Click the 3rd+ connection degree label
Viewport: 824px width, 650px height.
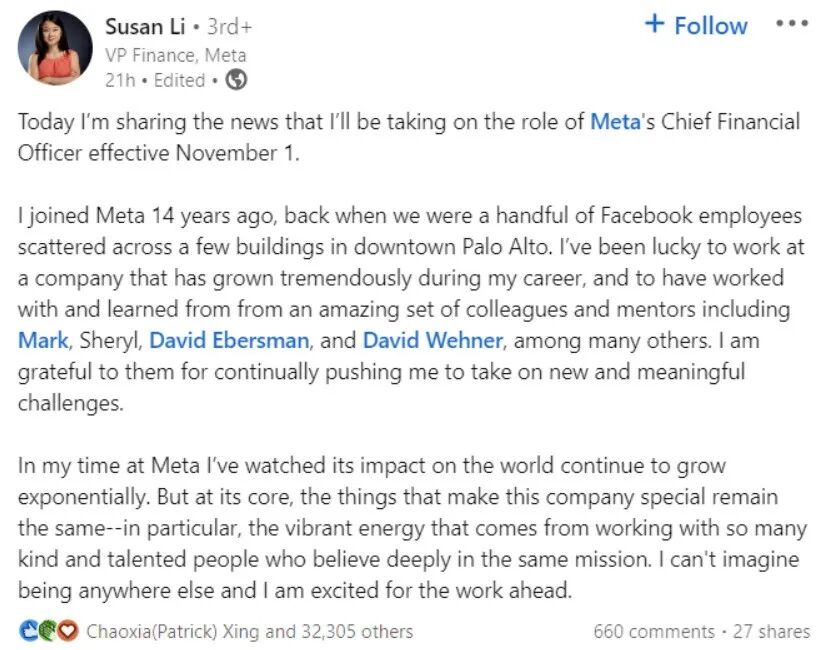[x=230, y=27]
